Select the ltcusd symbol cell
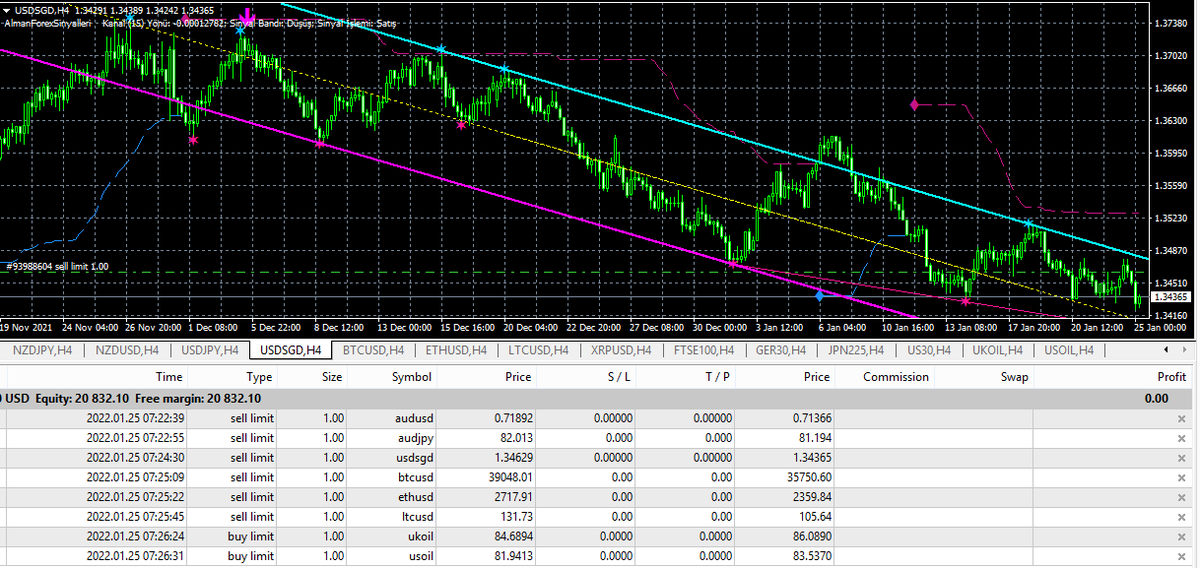 [x=416, y=516]
